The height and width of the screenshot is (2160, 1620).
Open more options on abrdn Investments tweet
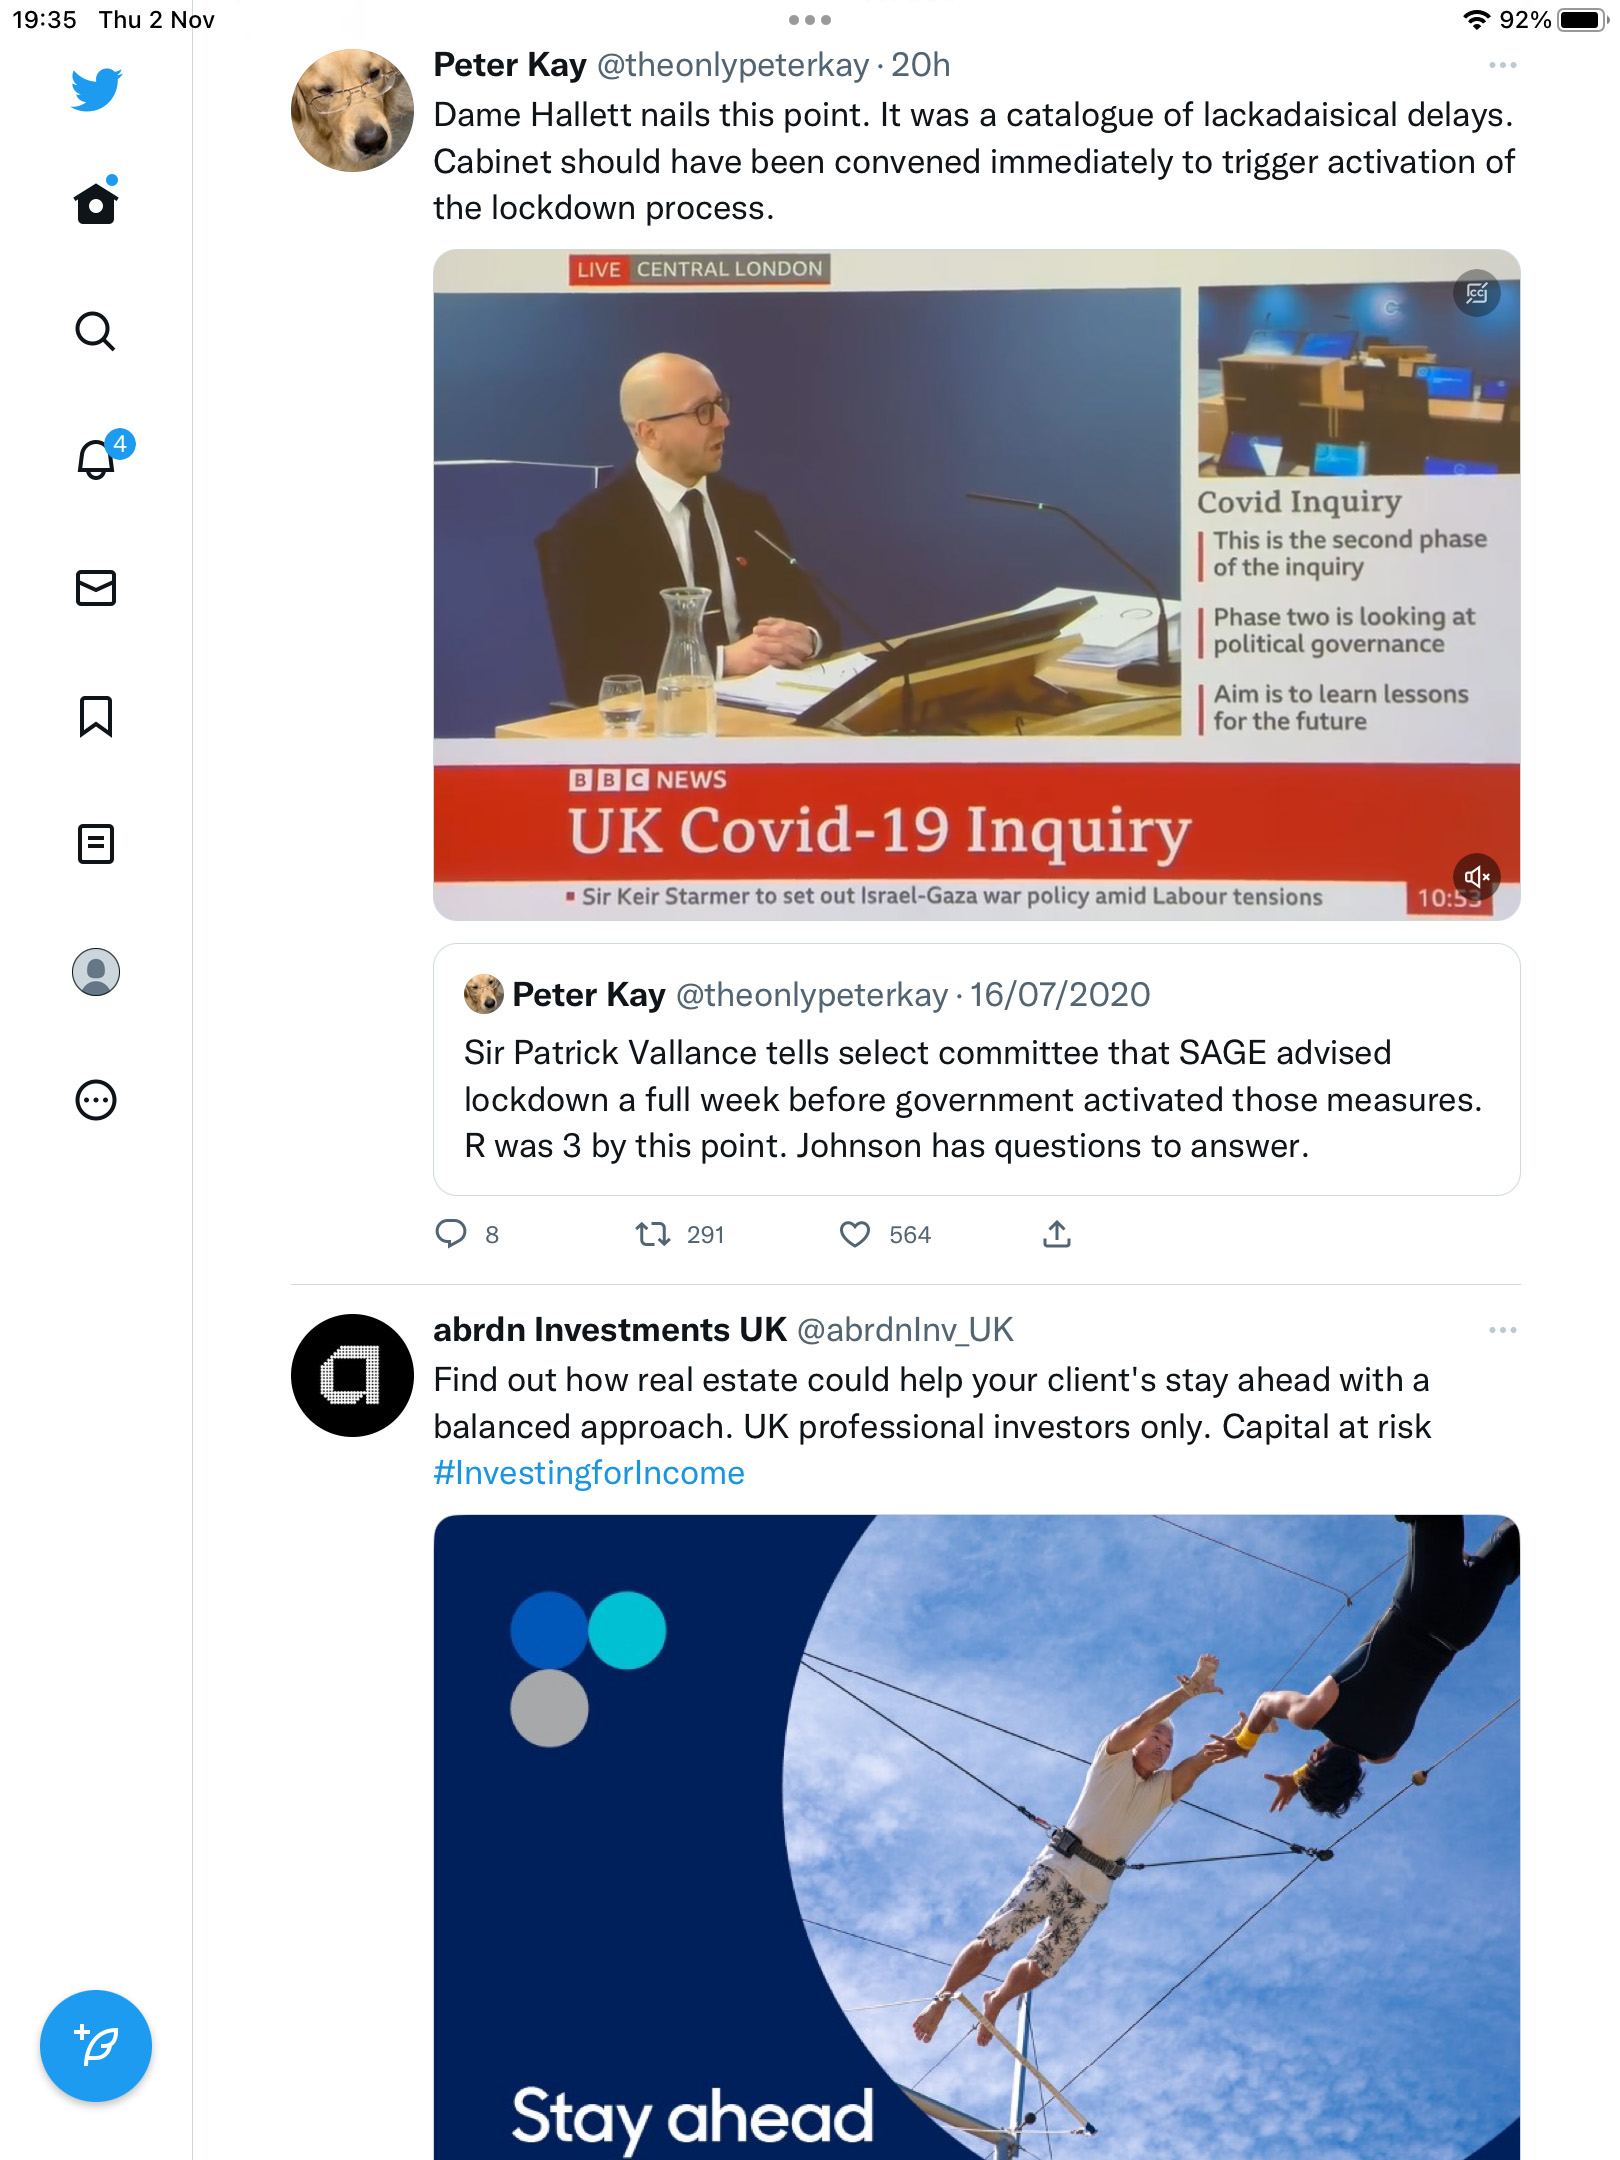[x=1502, y=1330]
